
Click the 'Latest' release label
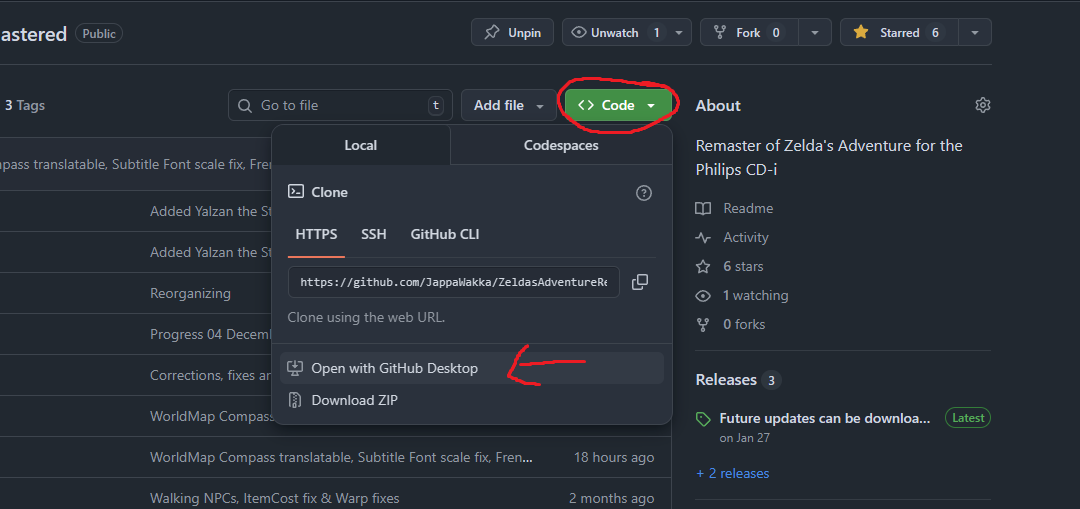968,417
